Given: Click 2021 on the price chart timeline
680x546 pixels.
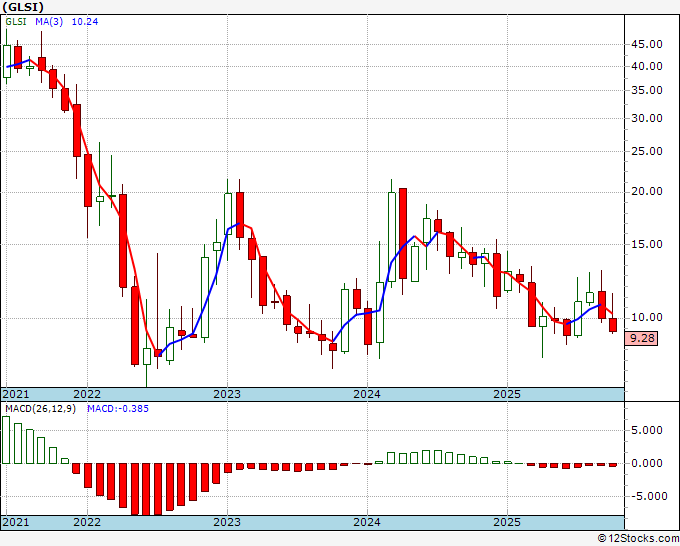Looking at the screenshot, I should point(16,394).
